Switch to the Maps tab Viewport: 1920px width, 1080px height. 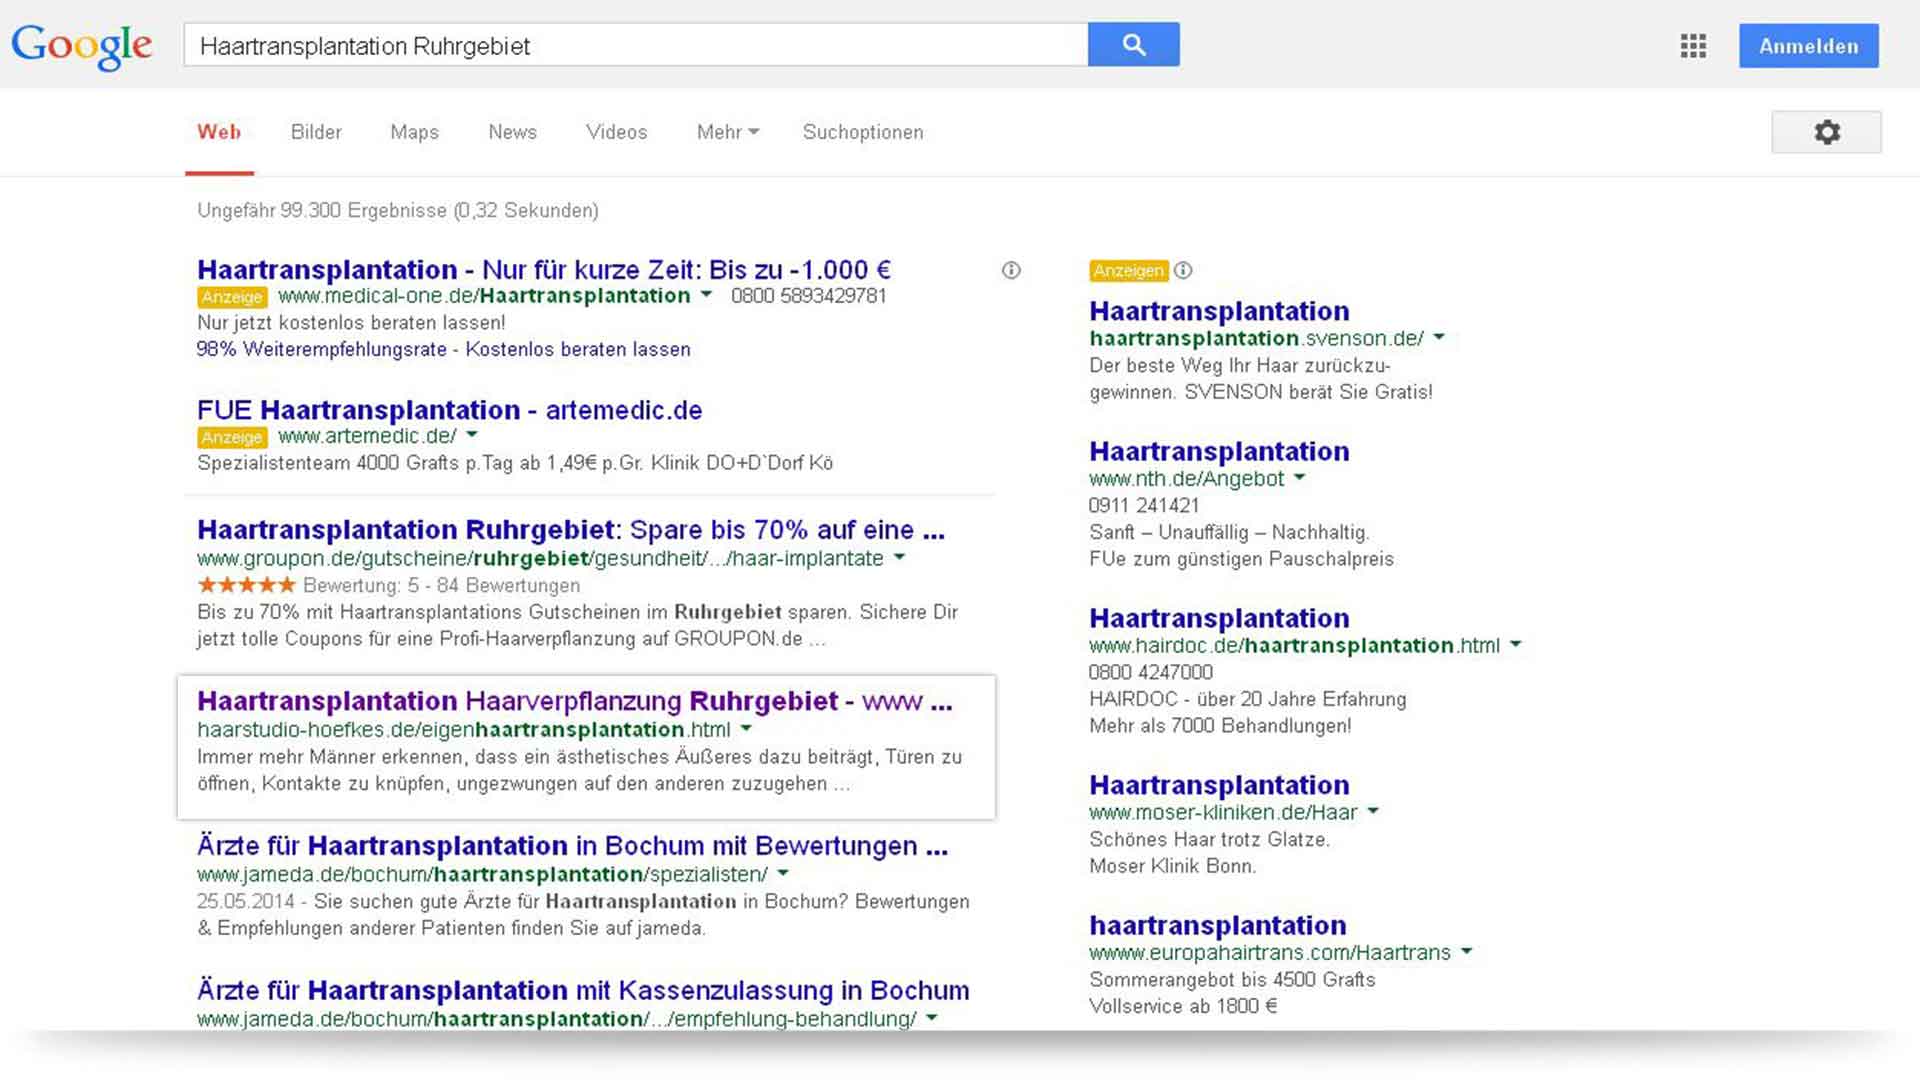coord(414,132)
